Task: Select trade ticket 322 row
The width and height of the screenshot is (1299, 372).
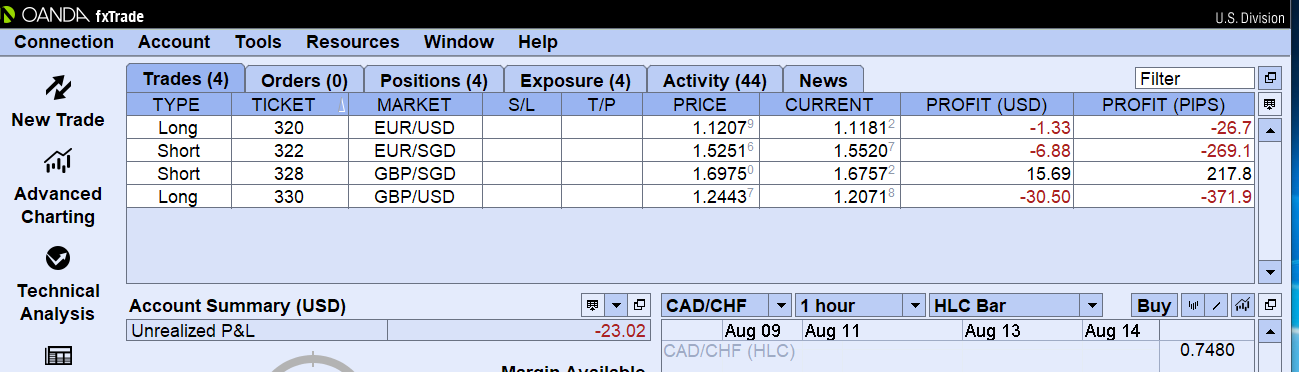Action: click(690, 150)
